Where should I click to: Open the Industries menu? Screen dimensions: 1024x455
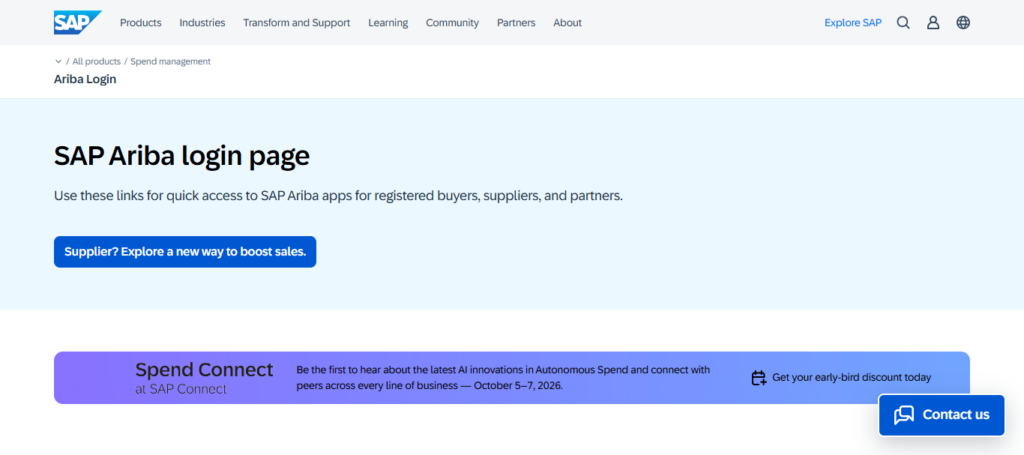click(202, 23)
